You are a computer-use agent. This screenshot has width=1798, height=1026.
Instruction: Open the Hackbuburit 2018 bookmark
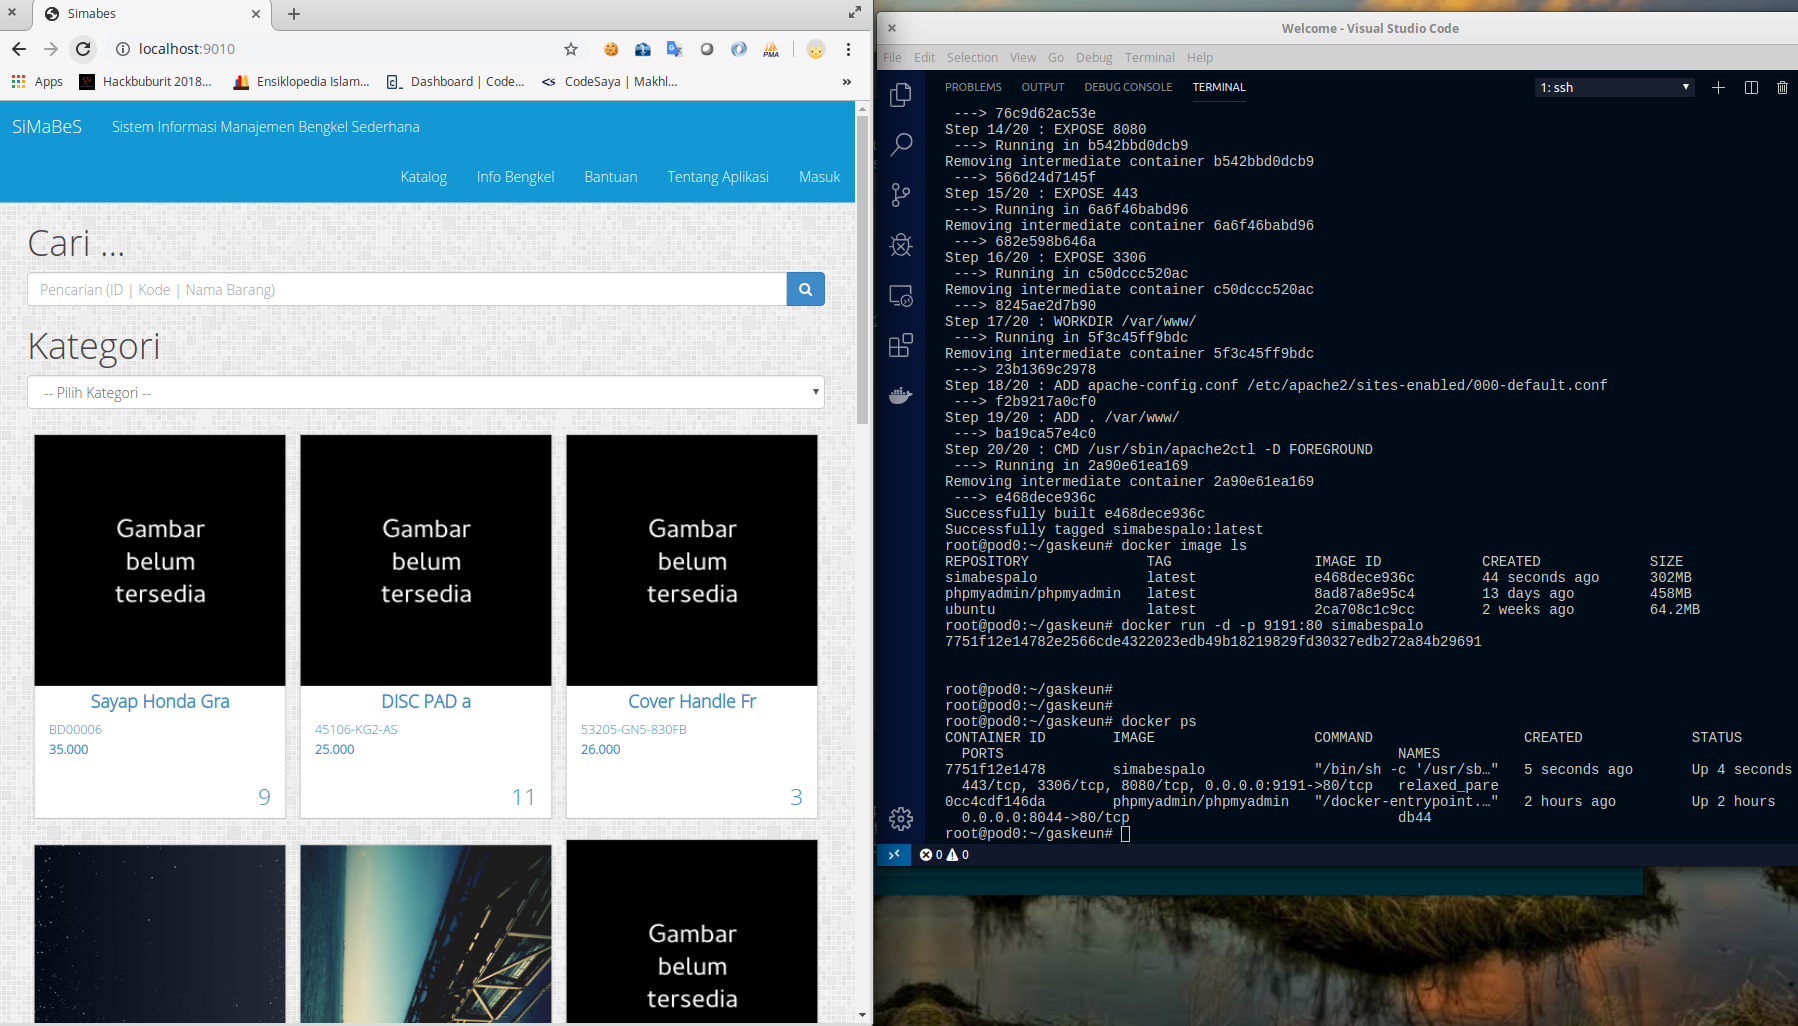point(146,82)
